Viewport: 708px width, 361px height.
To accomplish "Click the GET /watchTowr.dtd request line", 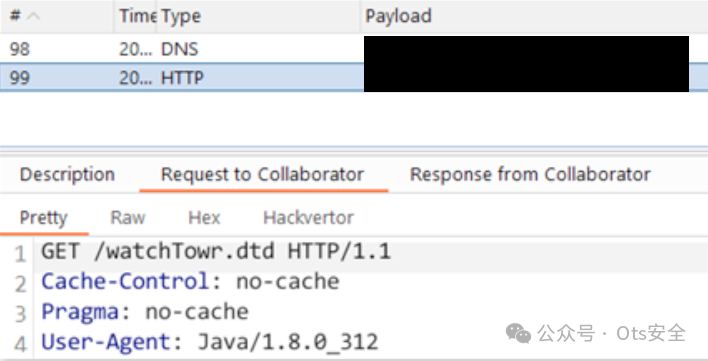I will point(216,251).
